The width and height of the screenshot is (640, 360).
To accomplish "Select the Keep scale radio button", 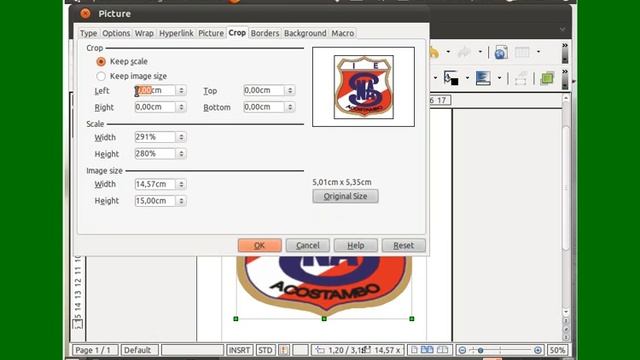I will 101,62.
